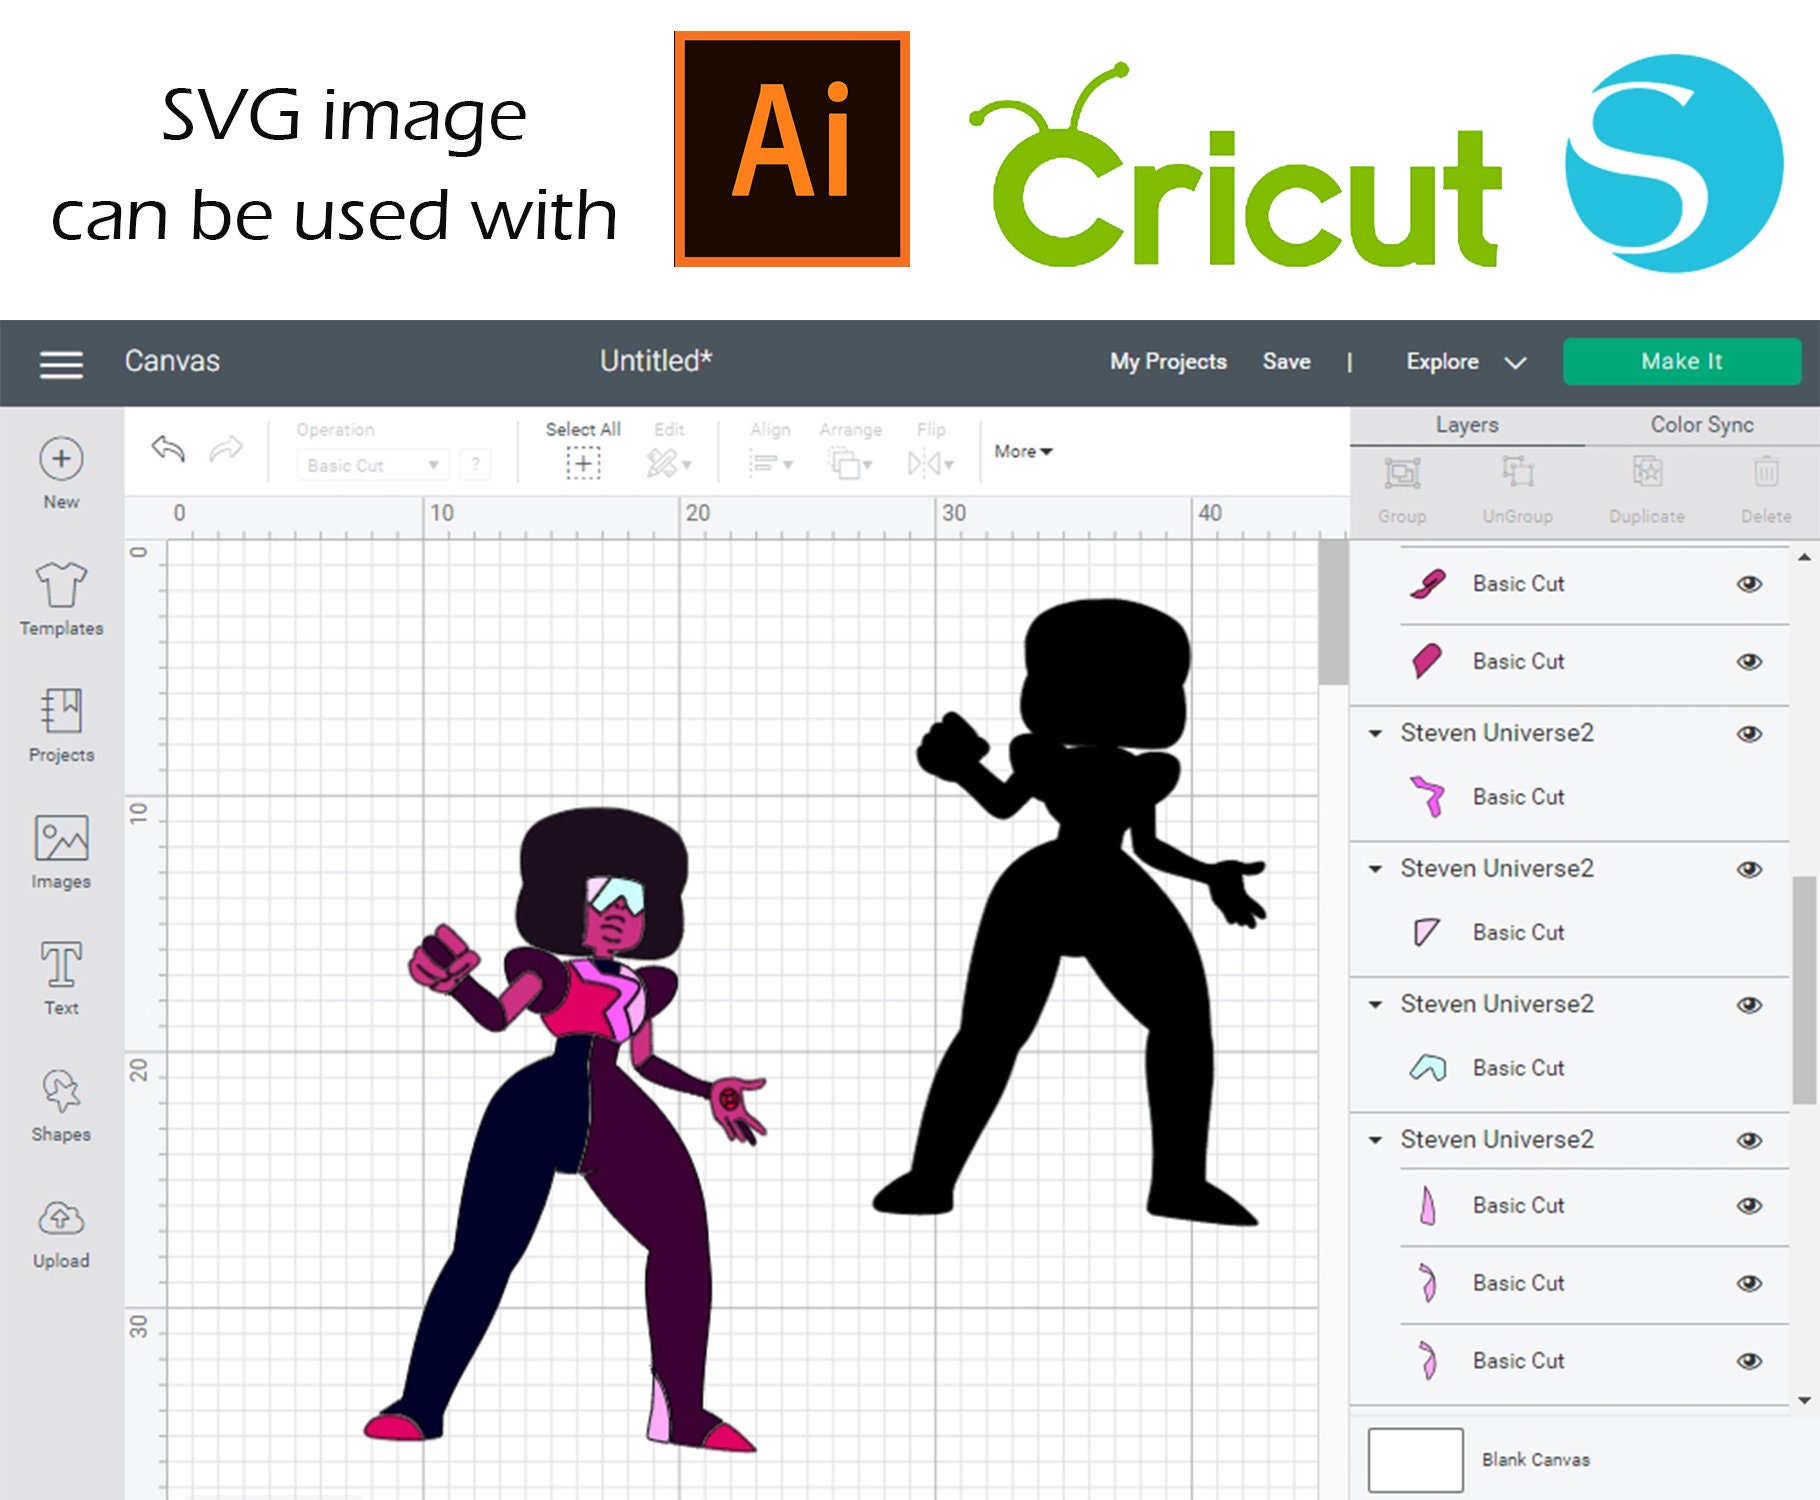The width and height of the screenshot is (1820, 1500).
Task: Click the Adobe Illustrator Ai logo
Action: click(x=791, y=149)
